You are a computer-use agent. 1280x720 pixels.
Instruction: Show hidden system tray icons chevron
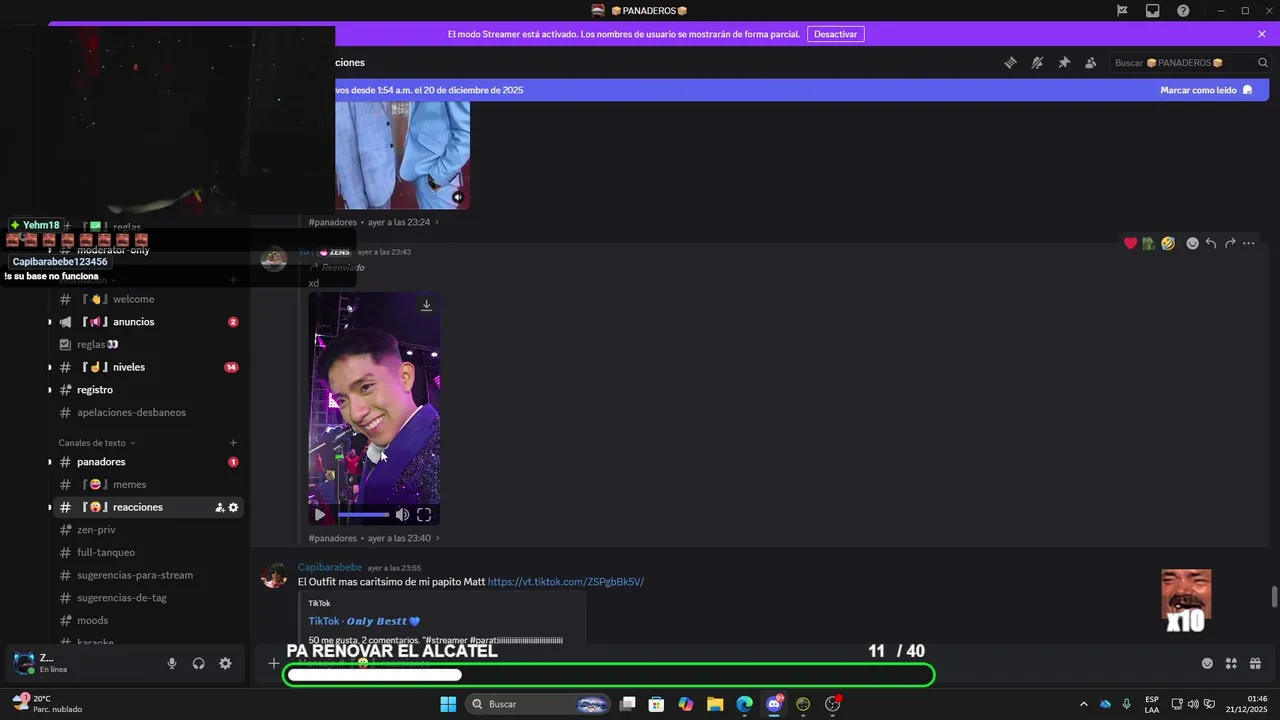point(1083,704)
